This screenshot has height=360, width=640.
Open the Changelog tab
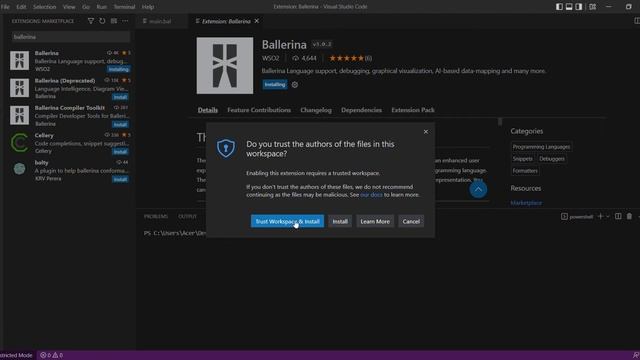tap(316, 110)
